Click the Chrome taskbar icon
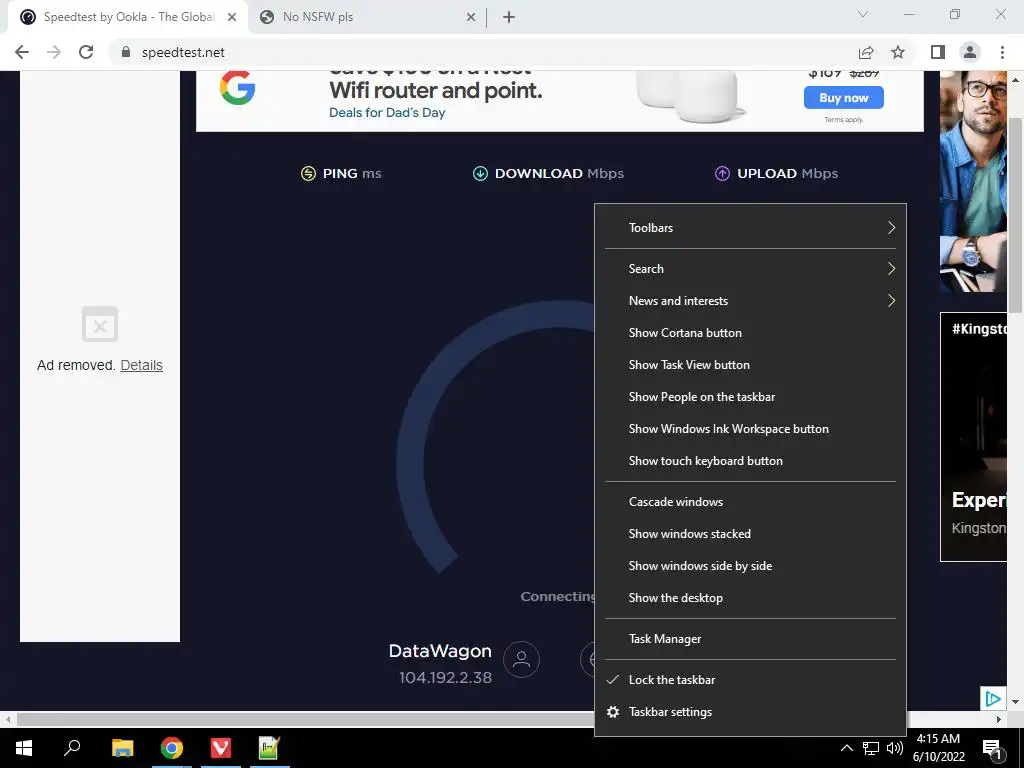 tap(172, 748)
